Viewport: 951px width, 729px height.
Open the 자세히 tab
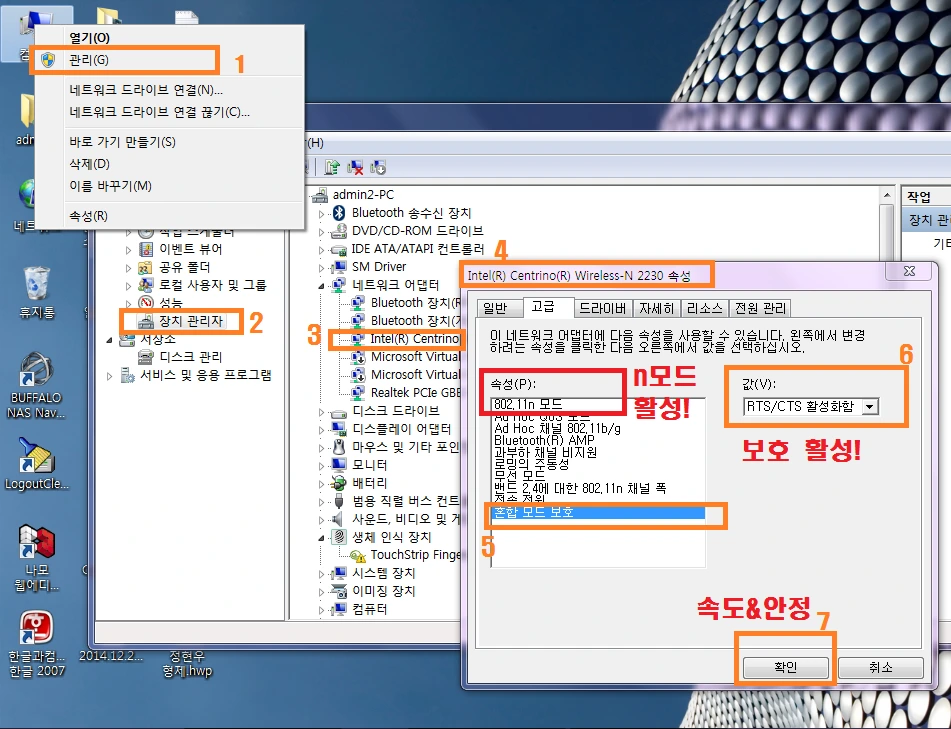pyautogui.click(x=657, y=308)
